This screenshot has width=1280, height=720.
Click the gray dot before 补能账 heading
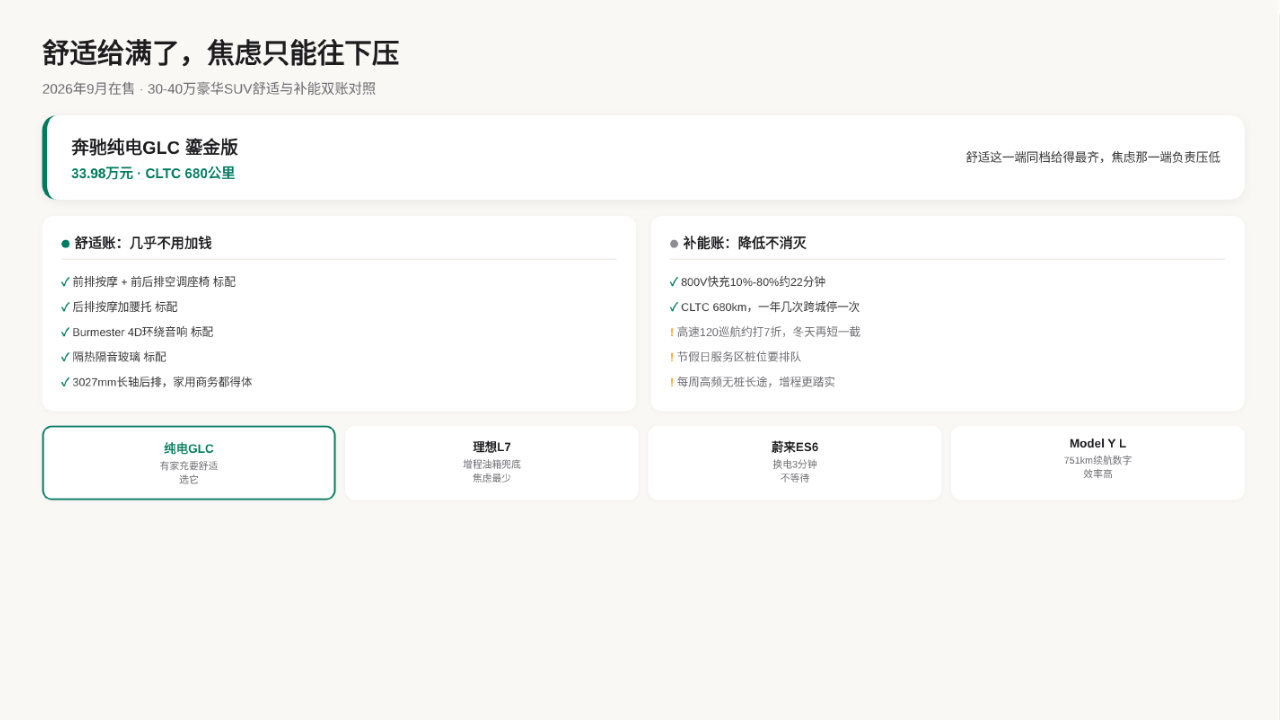coord(674,243)
